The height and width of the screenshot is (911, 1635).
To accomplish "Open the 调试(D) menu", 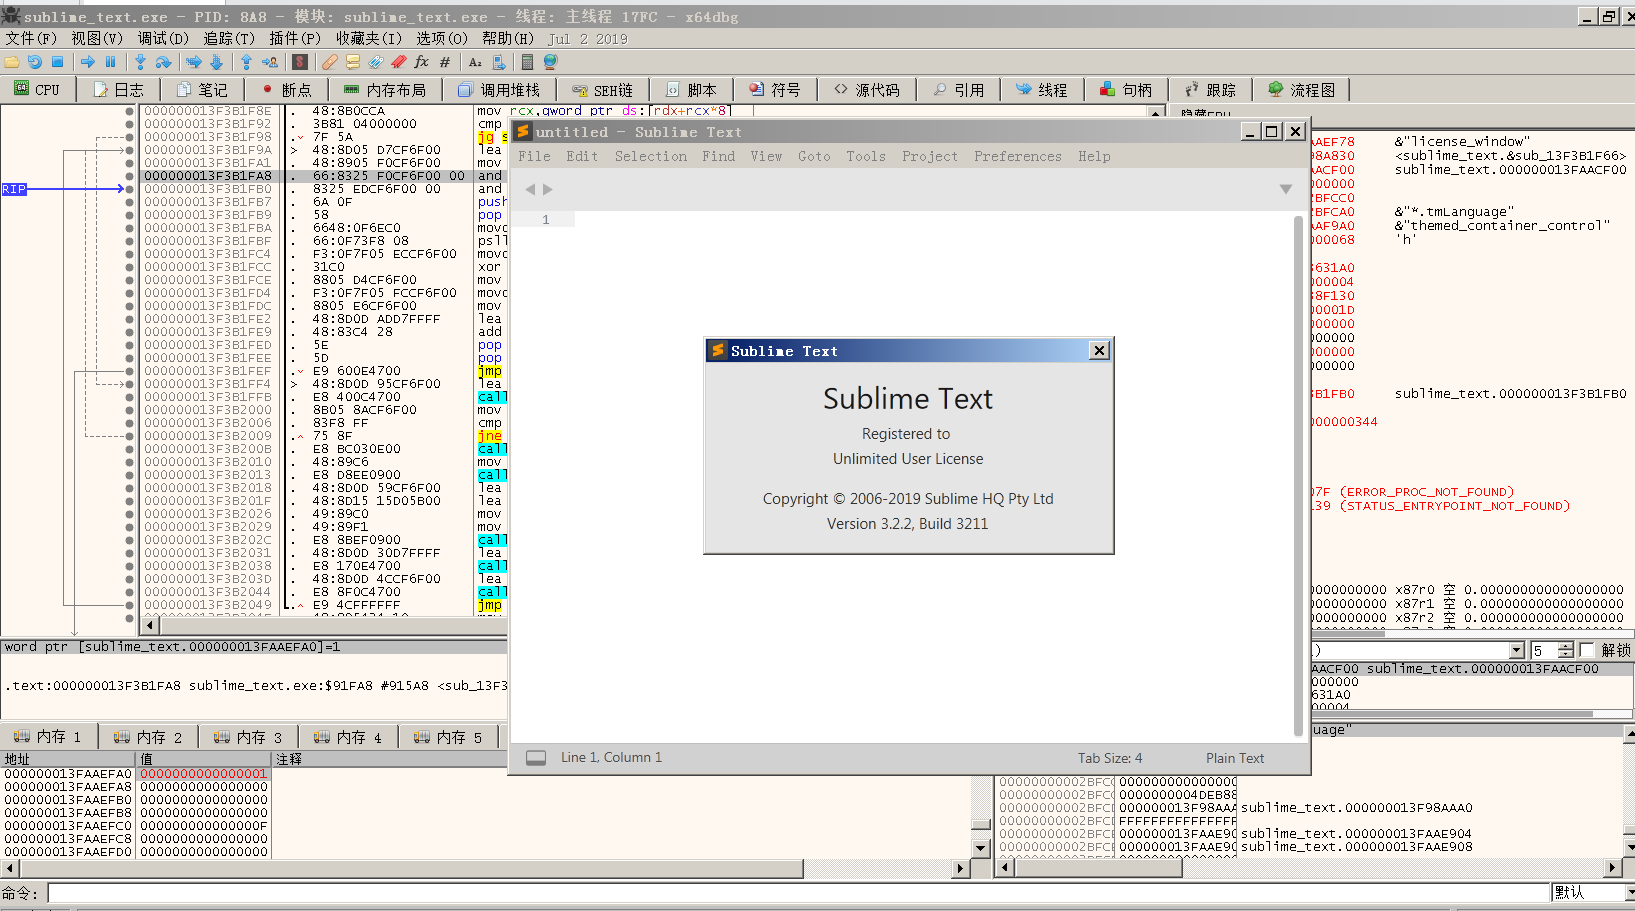I will click(163, 38).
